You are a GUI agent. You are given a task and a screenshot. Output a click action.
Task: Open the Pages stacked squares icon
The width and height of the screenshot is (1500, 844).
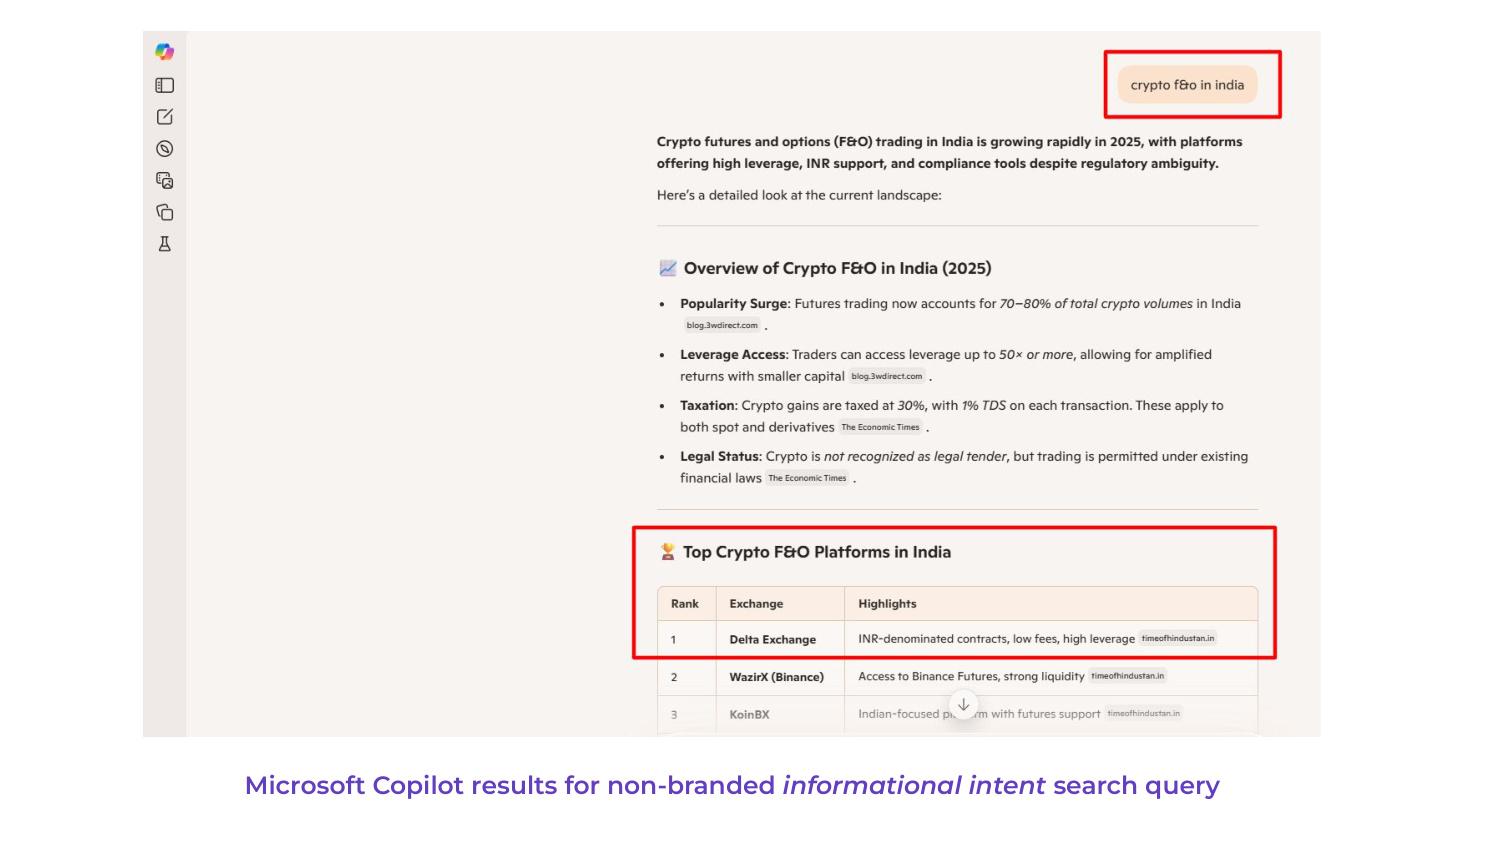click(x=165, y=213)
